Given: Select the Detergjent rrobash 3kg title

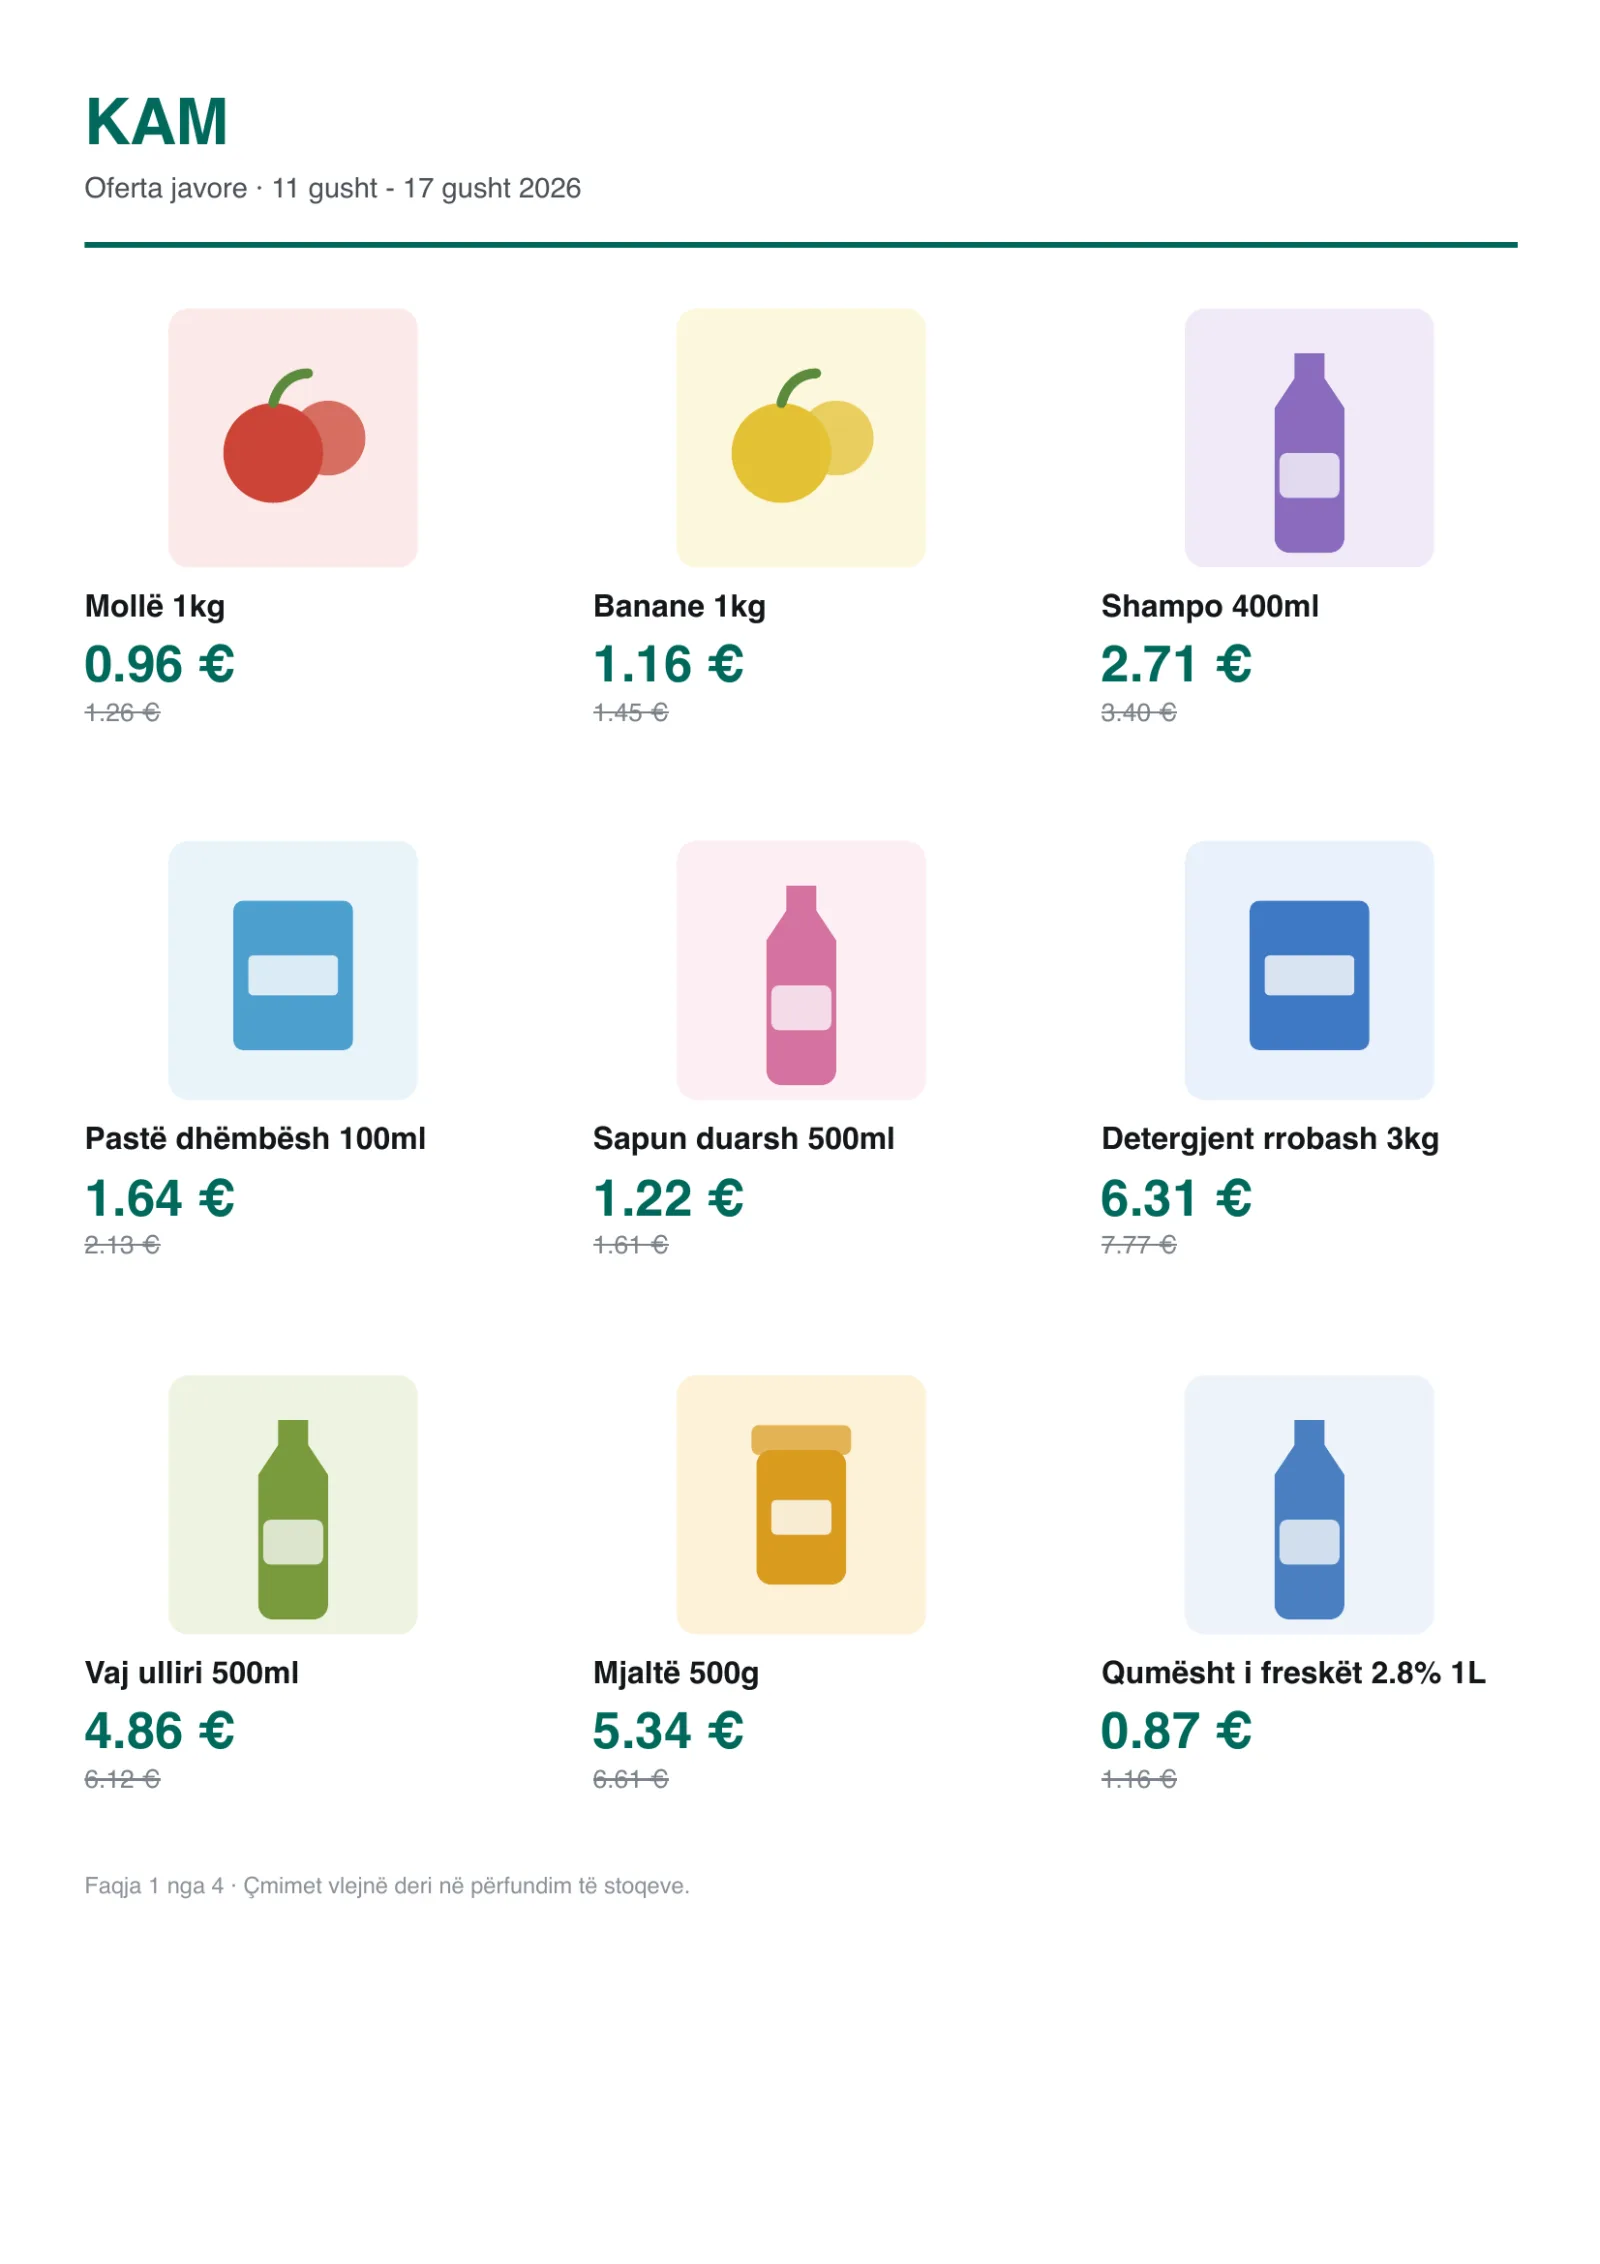Looking at the screenshot, I should tap(1270, 1139).
